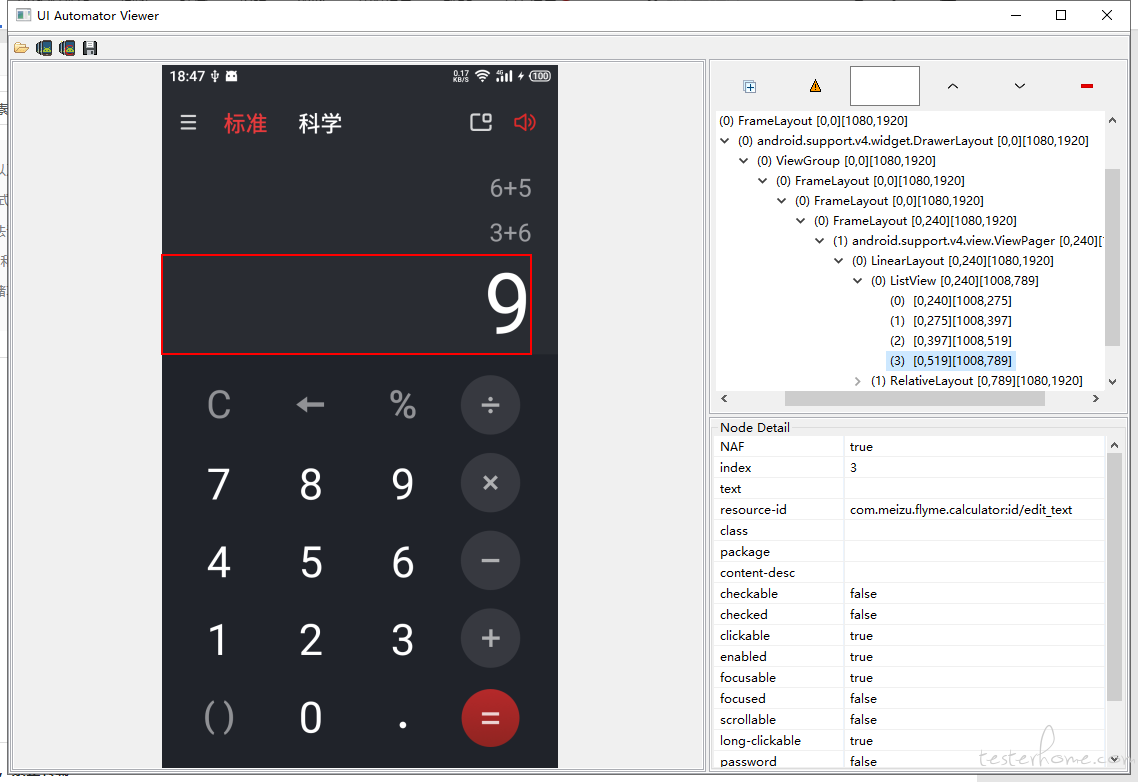Viewport: 1138px width, 782px height.
Task: Click tree panel scroll-right arrow
Action: pyautogui.click(x=1095, y=399)
